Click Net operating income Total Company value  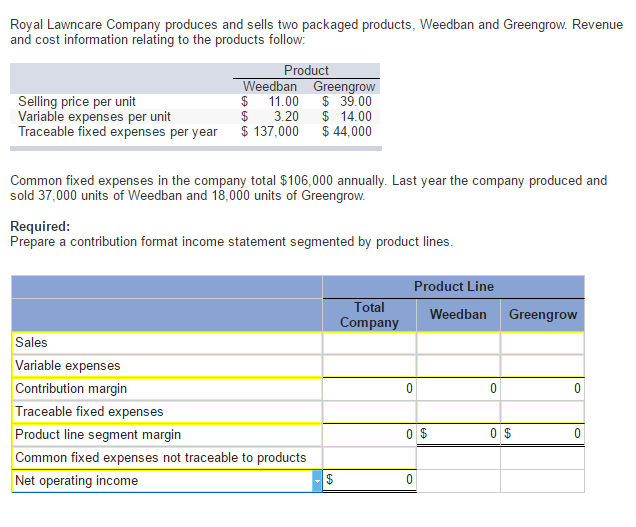369,481
